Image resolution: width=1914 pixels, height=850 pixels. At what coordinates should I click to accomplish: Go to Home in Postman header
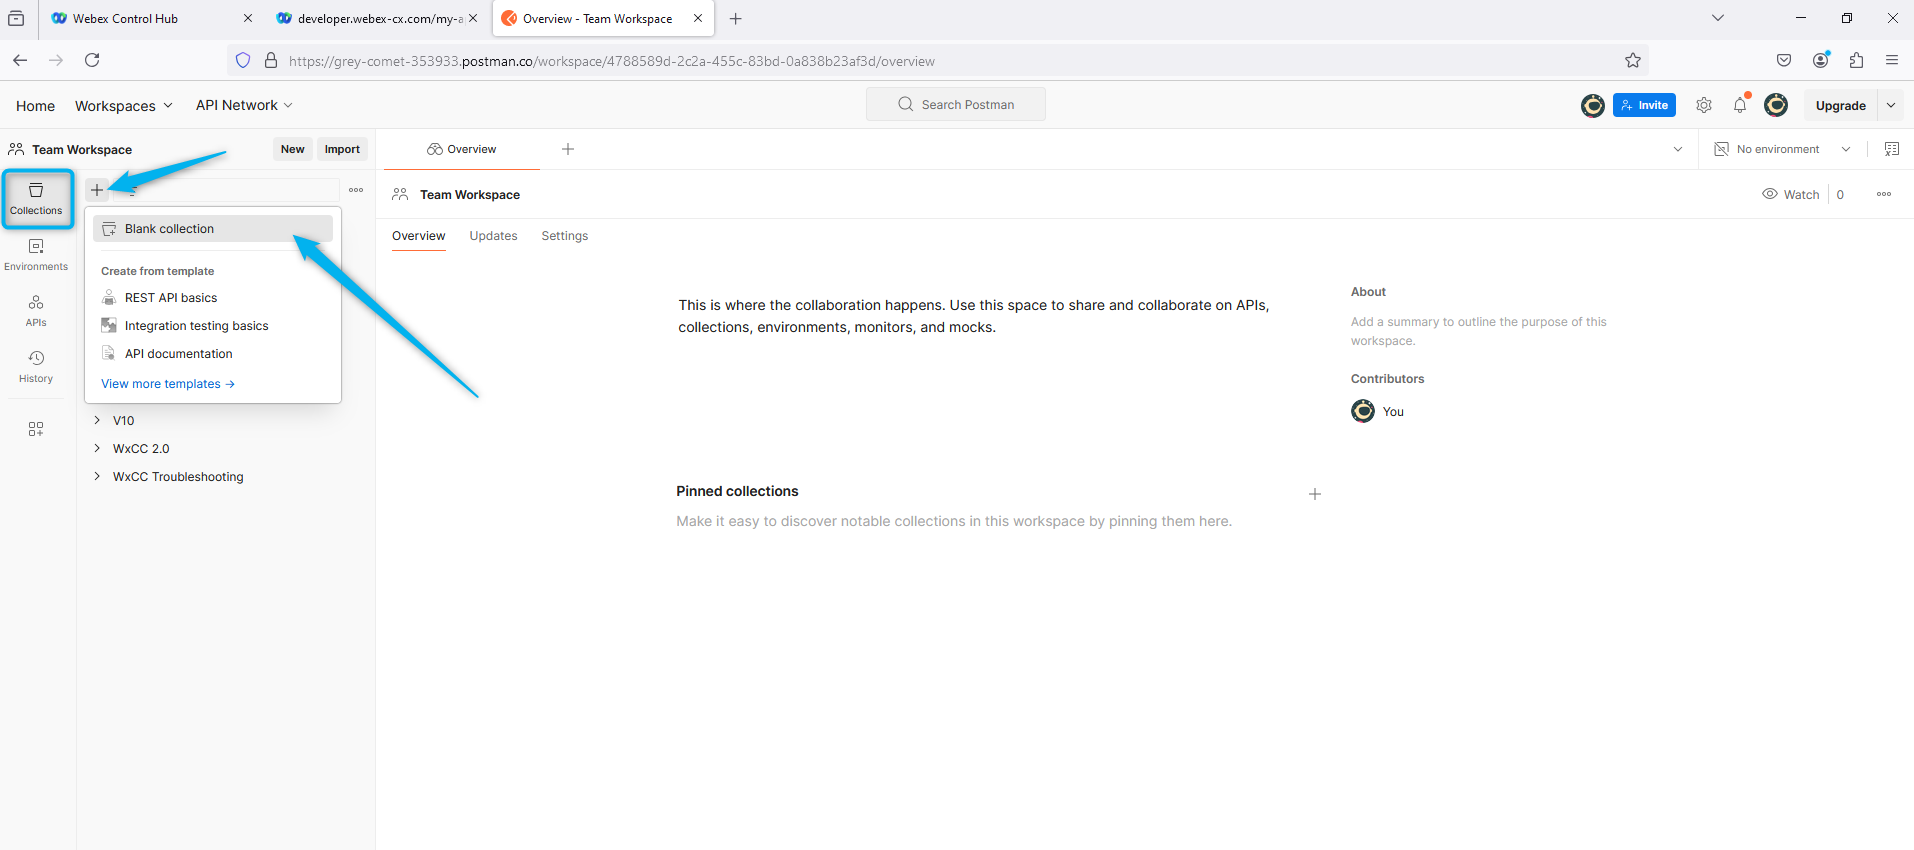[x=36, y=105]
